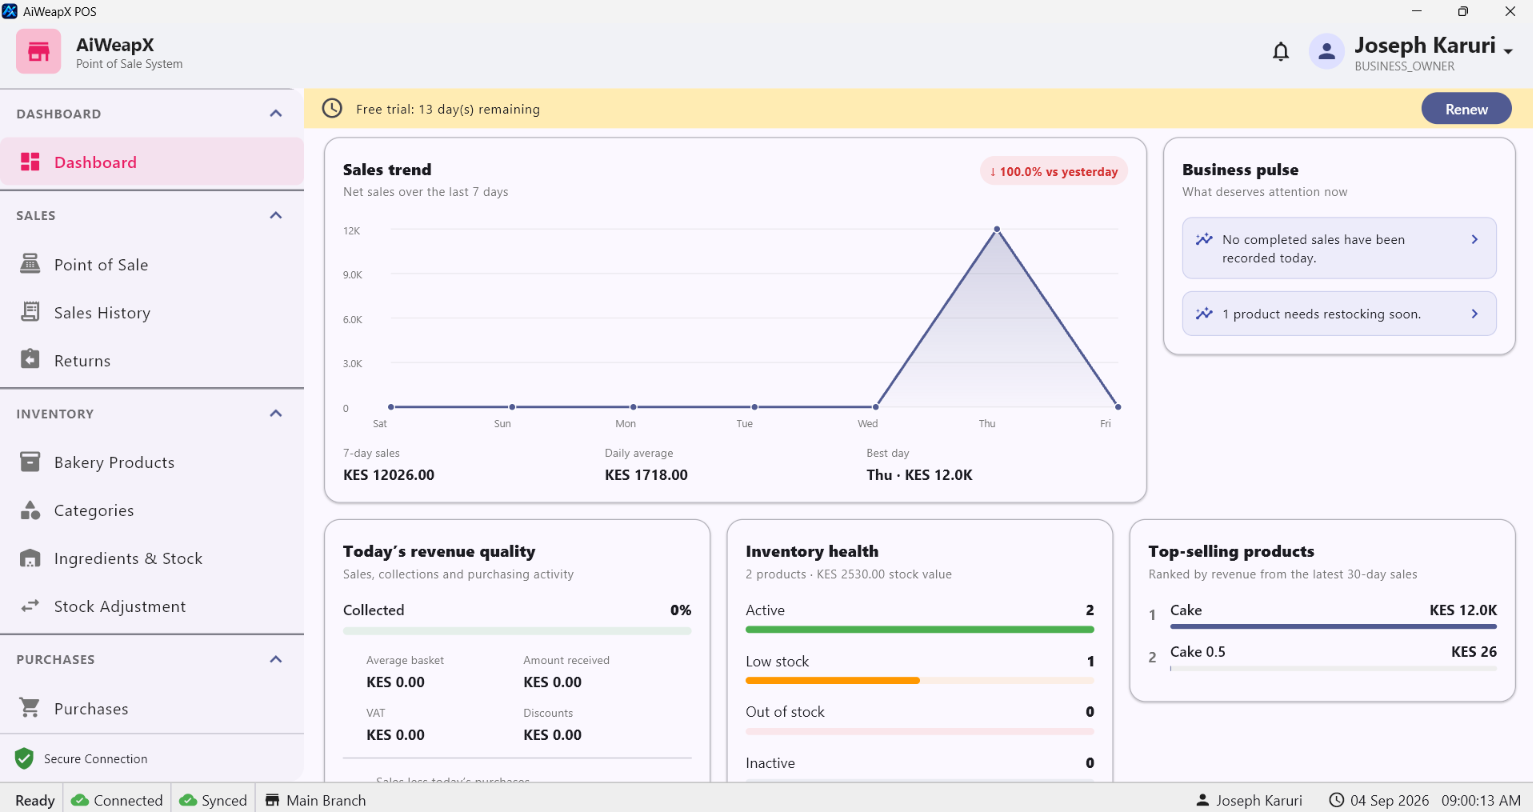Click the Secure Connection shield icon
This screenshot has height=812, width=1533.
click(24, 759)
